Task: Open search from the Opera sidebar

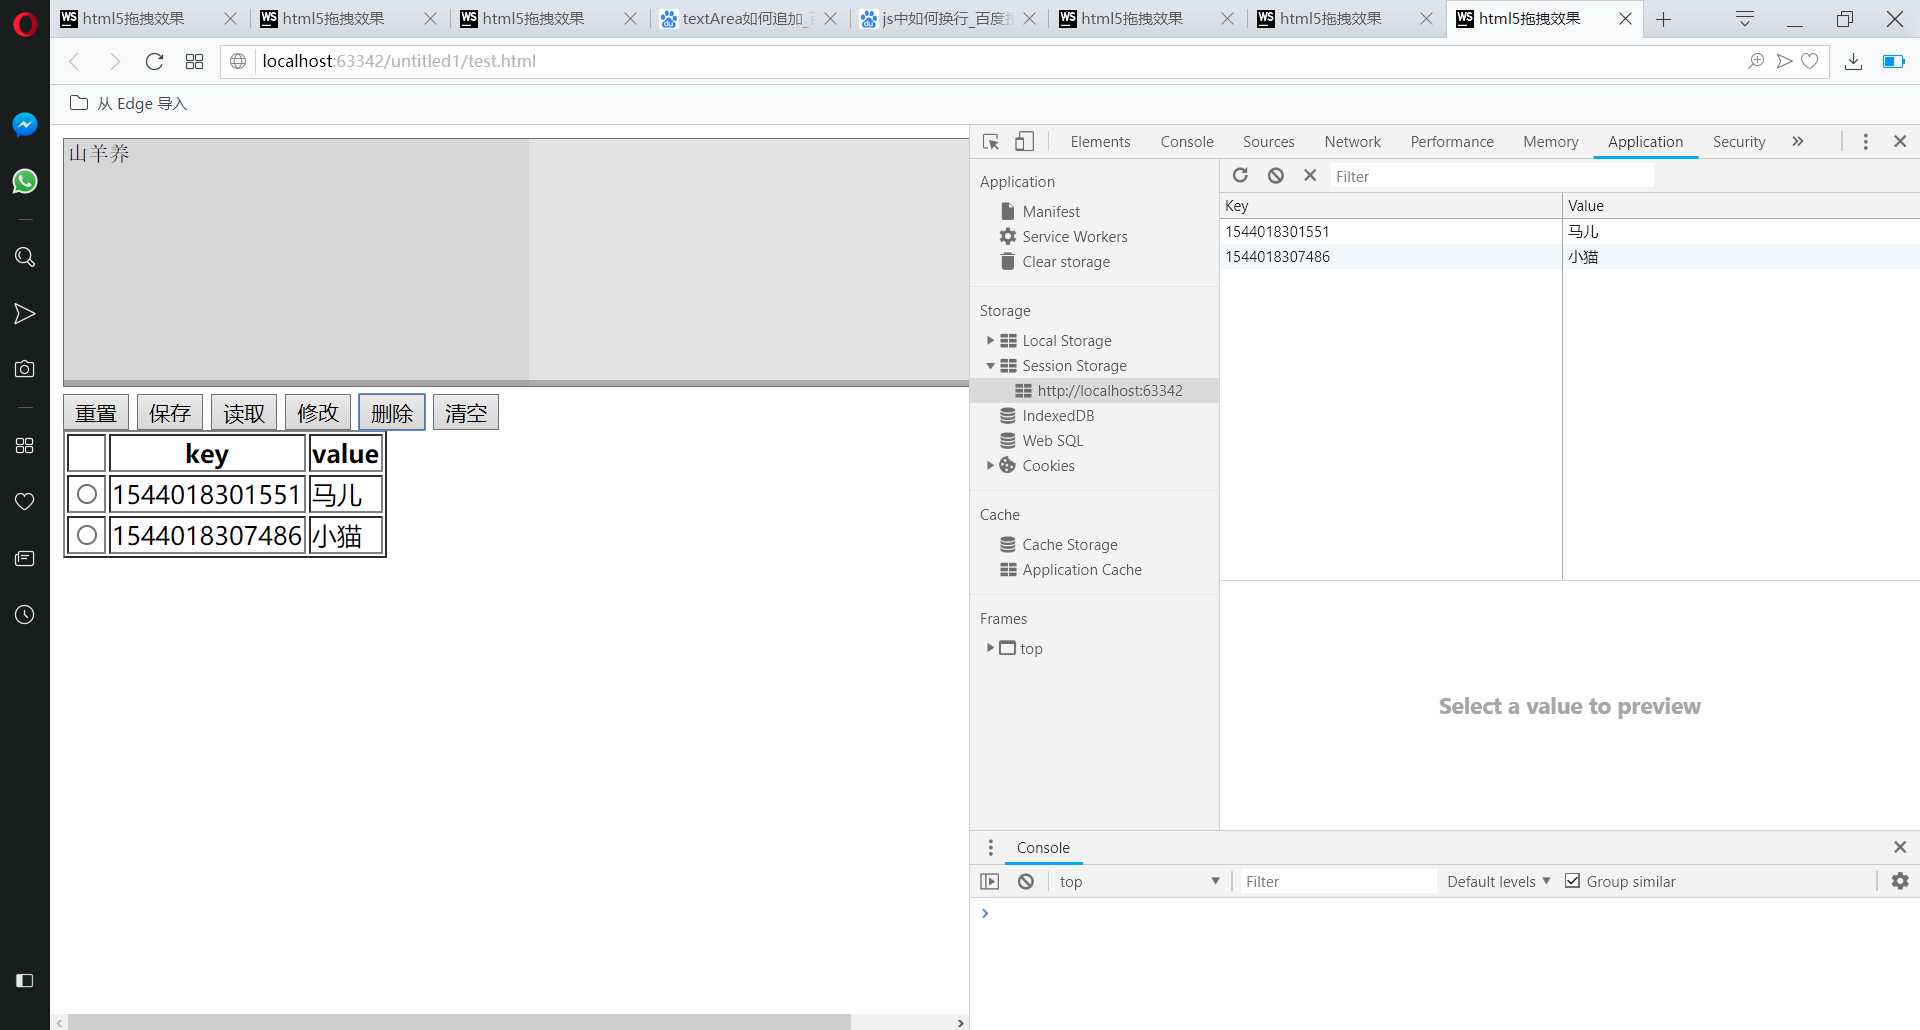Action: pos(25,257)
